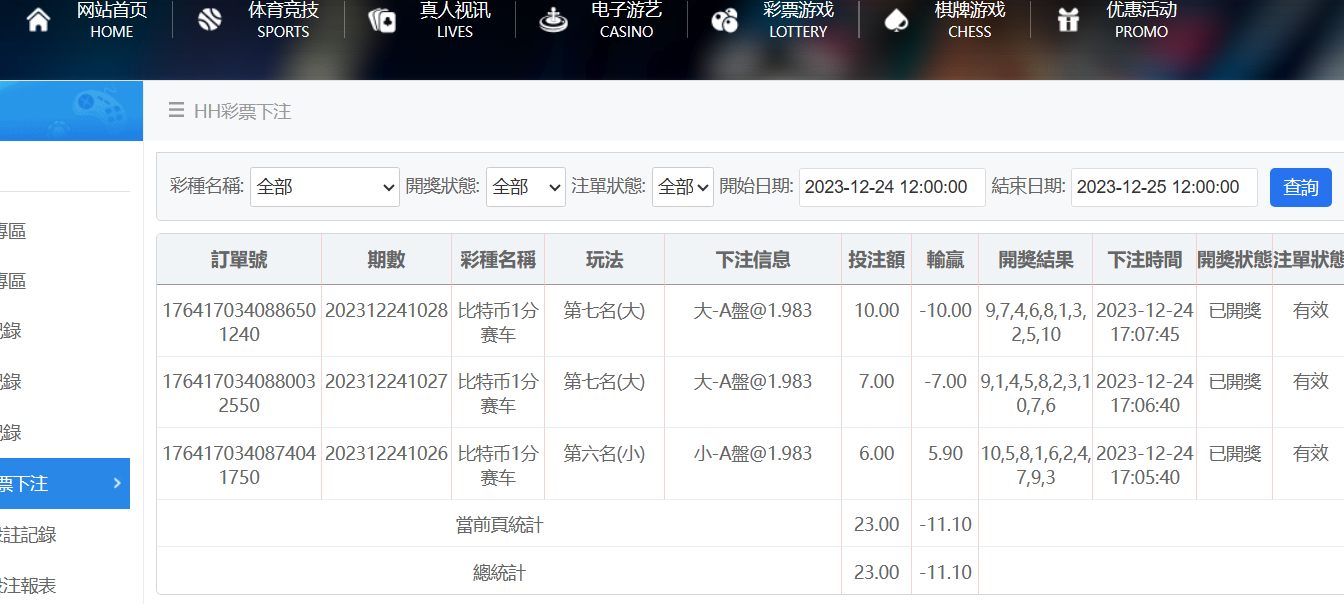Click the 結束日期 date input field
The width and height of the screenshot is (1344, 604).
pos(1163,187)
